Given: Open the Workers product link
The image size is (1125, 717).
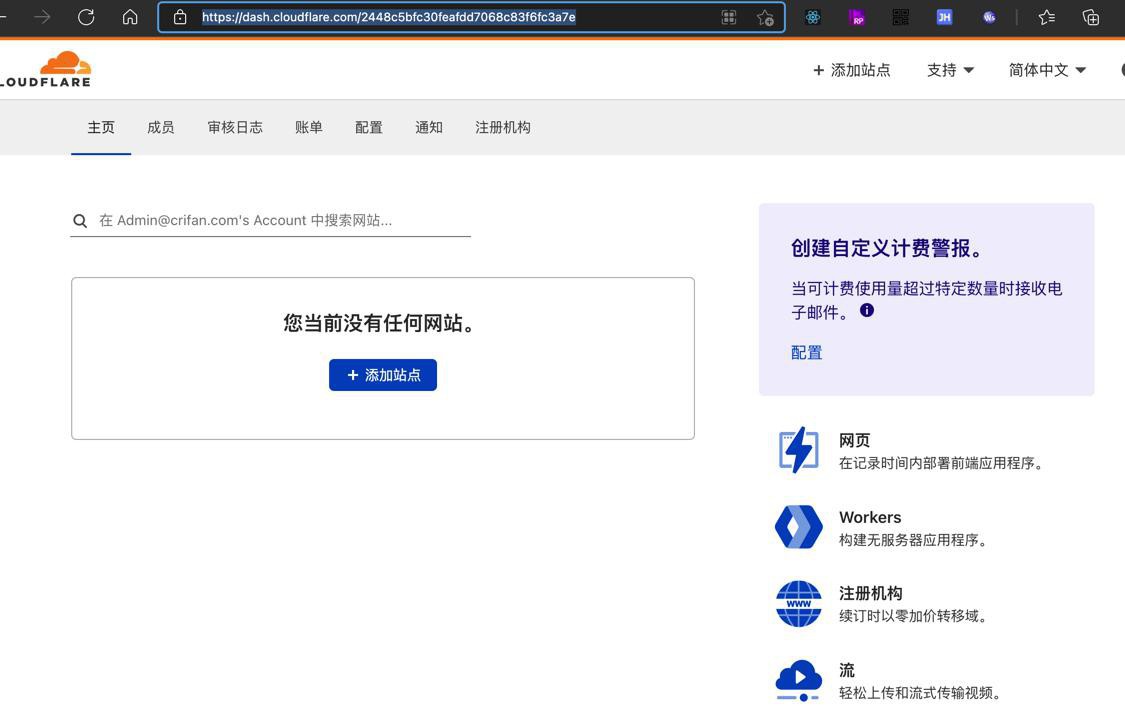Looking at the screenshot, I should pyautogui.click(x=870, y=517).
